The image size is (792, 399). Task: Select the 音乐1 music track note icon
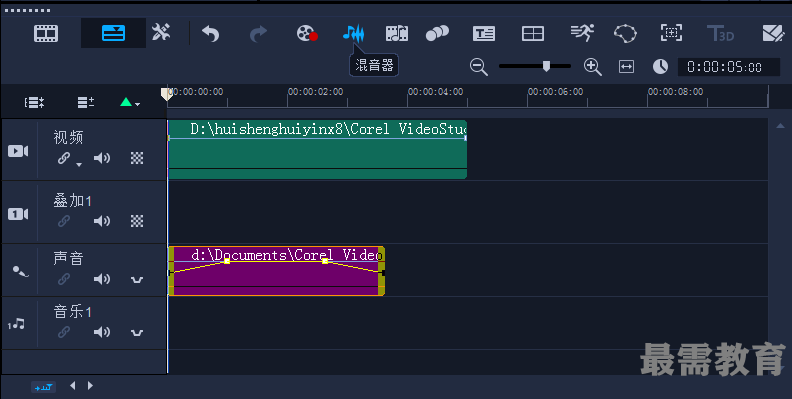pyautogui.click(x=17, y=324)
